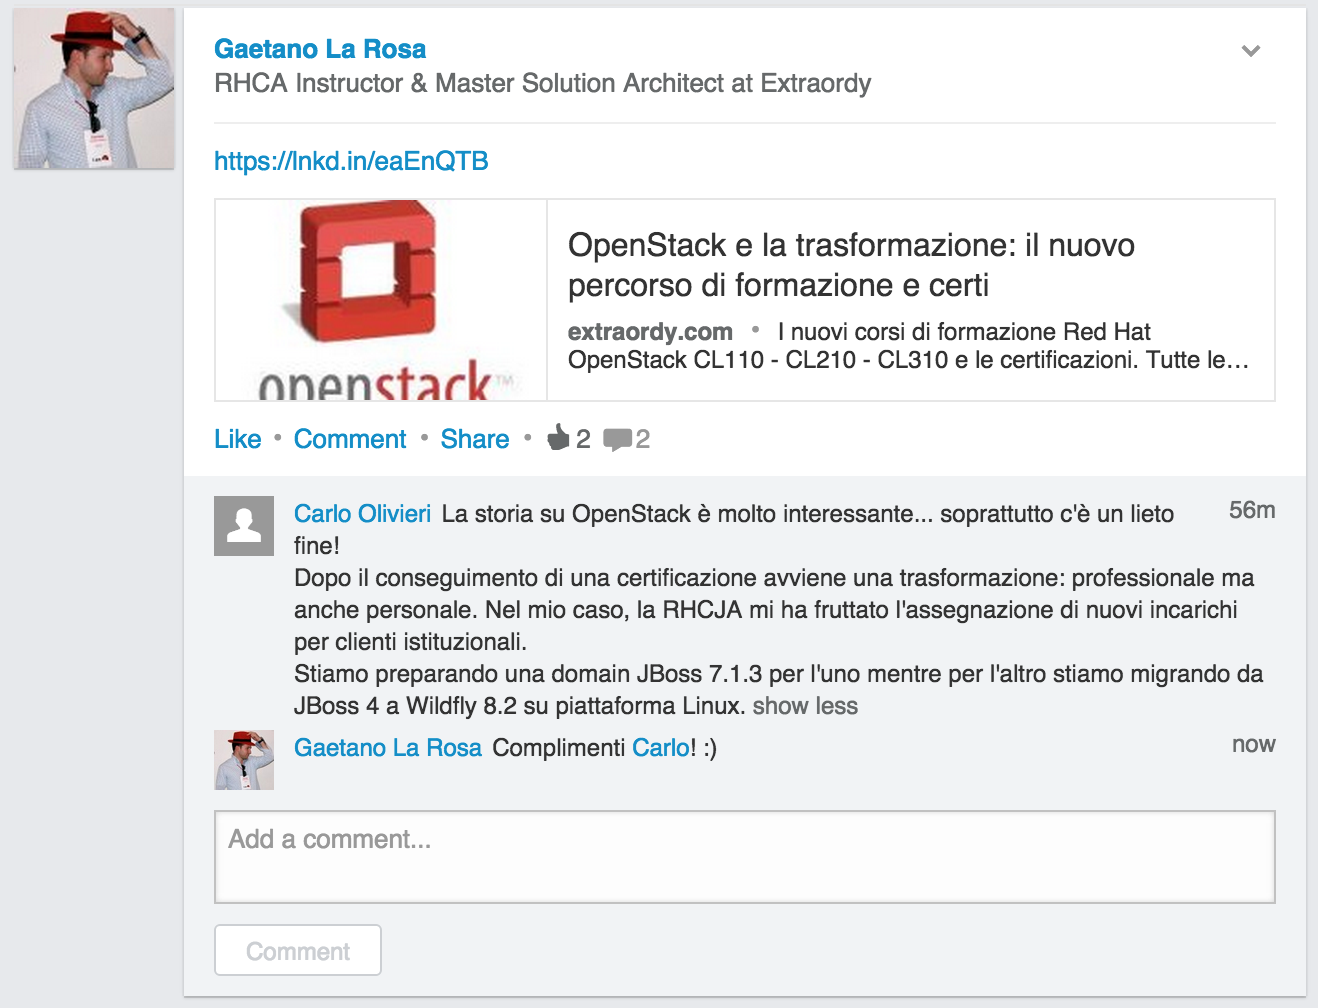This screenshot has width=1318, height=1008.
Task: Like the OpenStack post
Action: tap(237, 439)
